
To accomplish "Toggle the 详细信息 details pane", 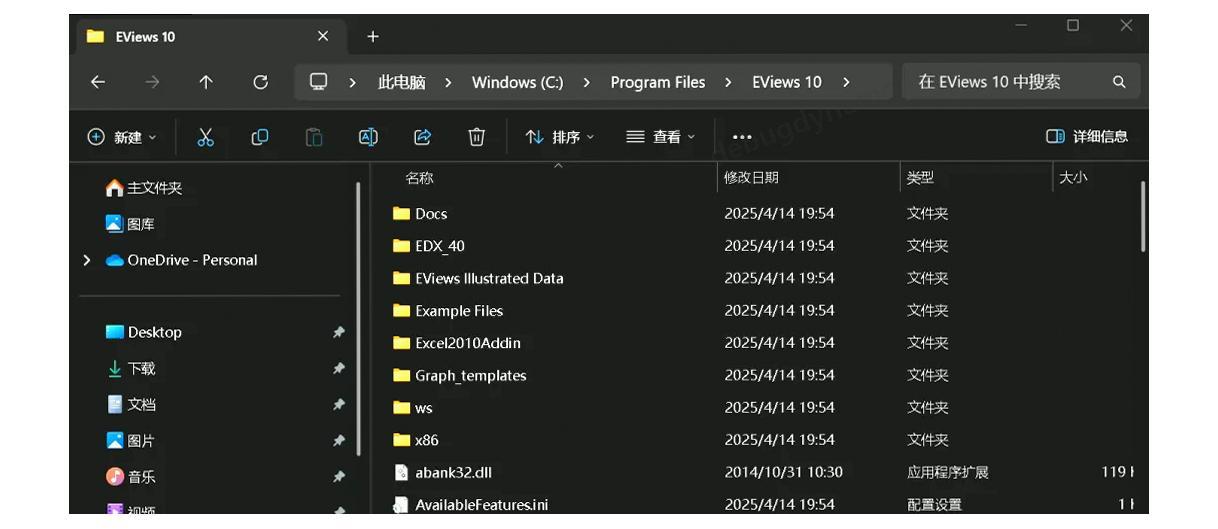I will point(1087,137).
